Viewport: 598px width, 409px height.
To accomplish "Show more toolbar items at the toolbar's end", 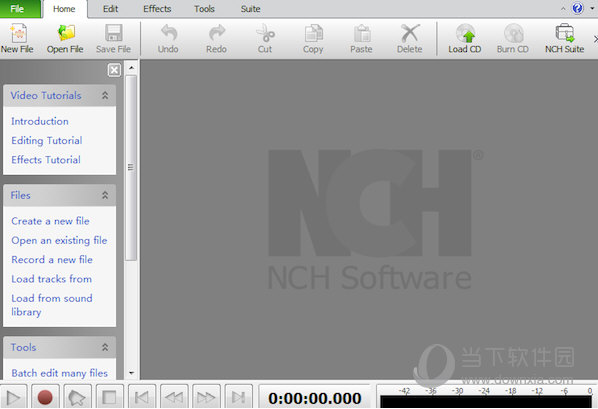I will point(595,39).
